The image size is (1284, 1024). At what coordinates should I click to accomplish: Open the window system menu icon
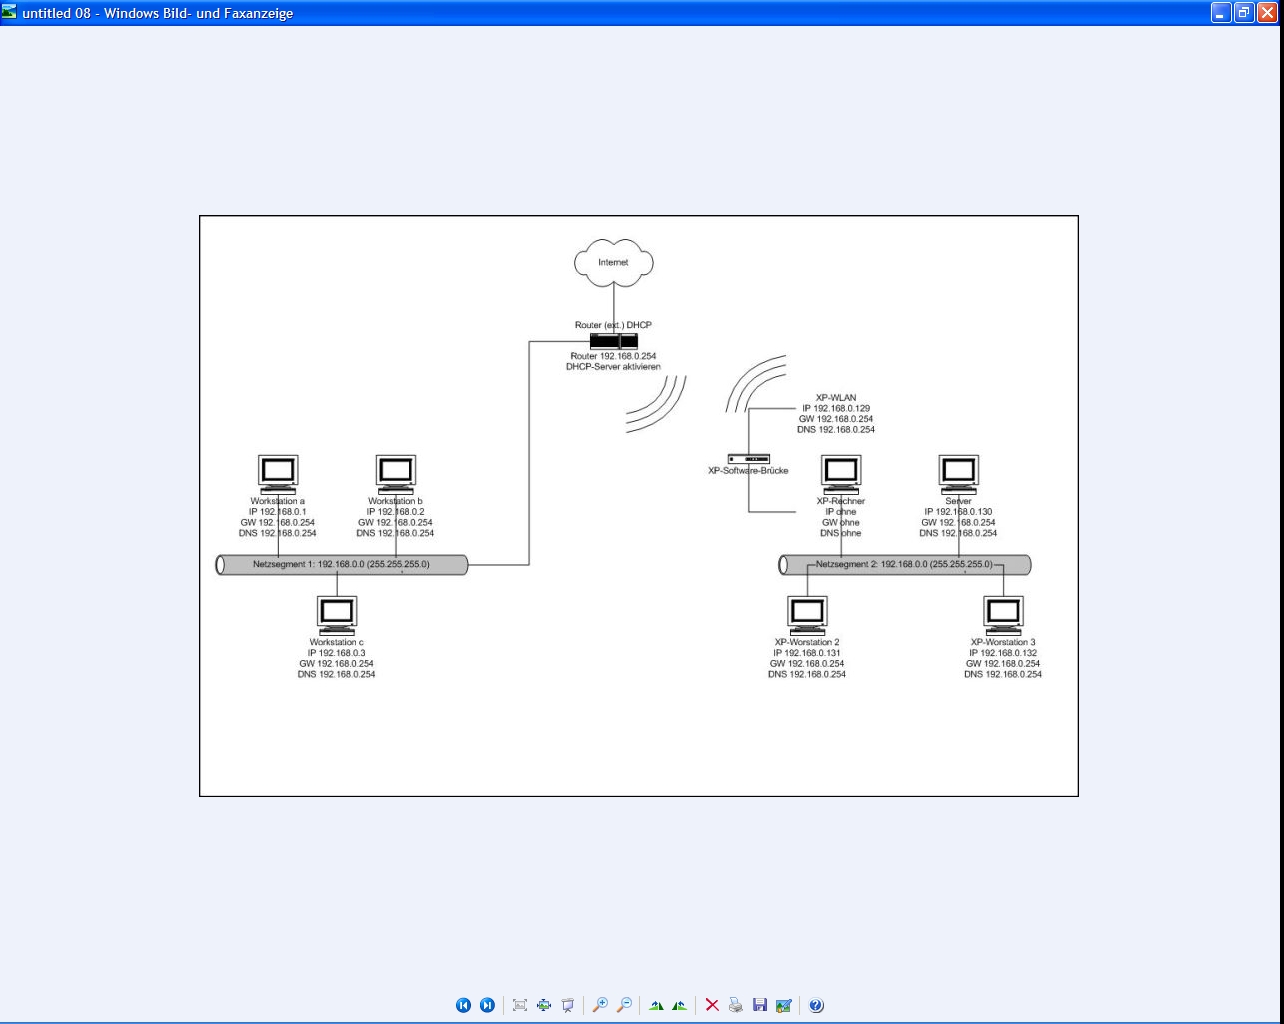[x=10, y=12]
